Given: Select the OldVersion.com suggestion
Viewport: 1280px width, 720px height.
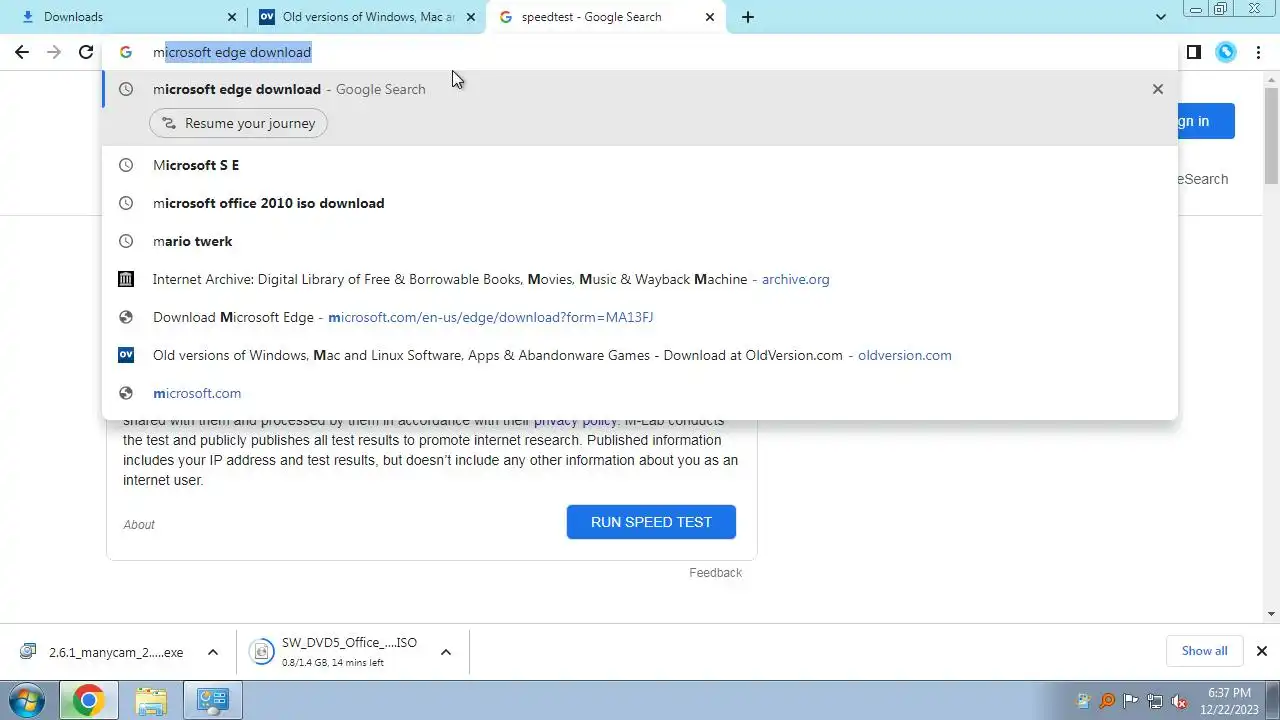Looking at the screenshot, I should coord(640,355).
